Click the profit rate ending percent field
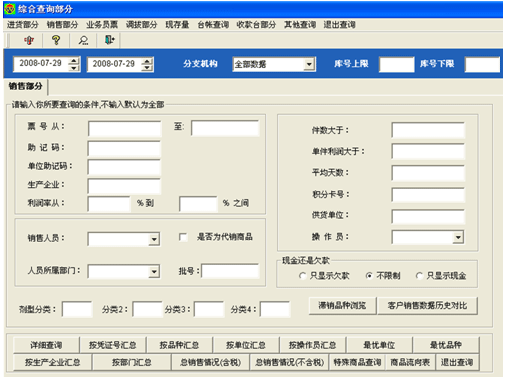 198,204
